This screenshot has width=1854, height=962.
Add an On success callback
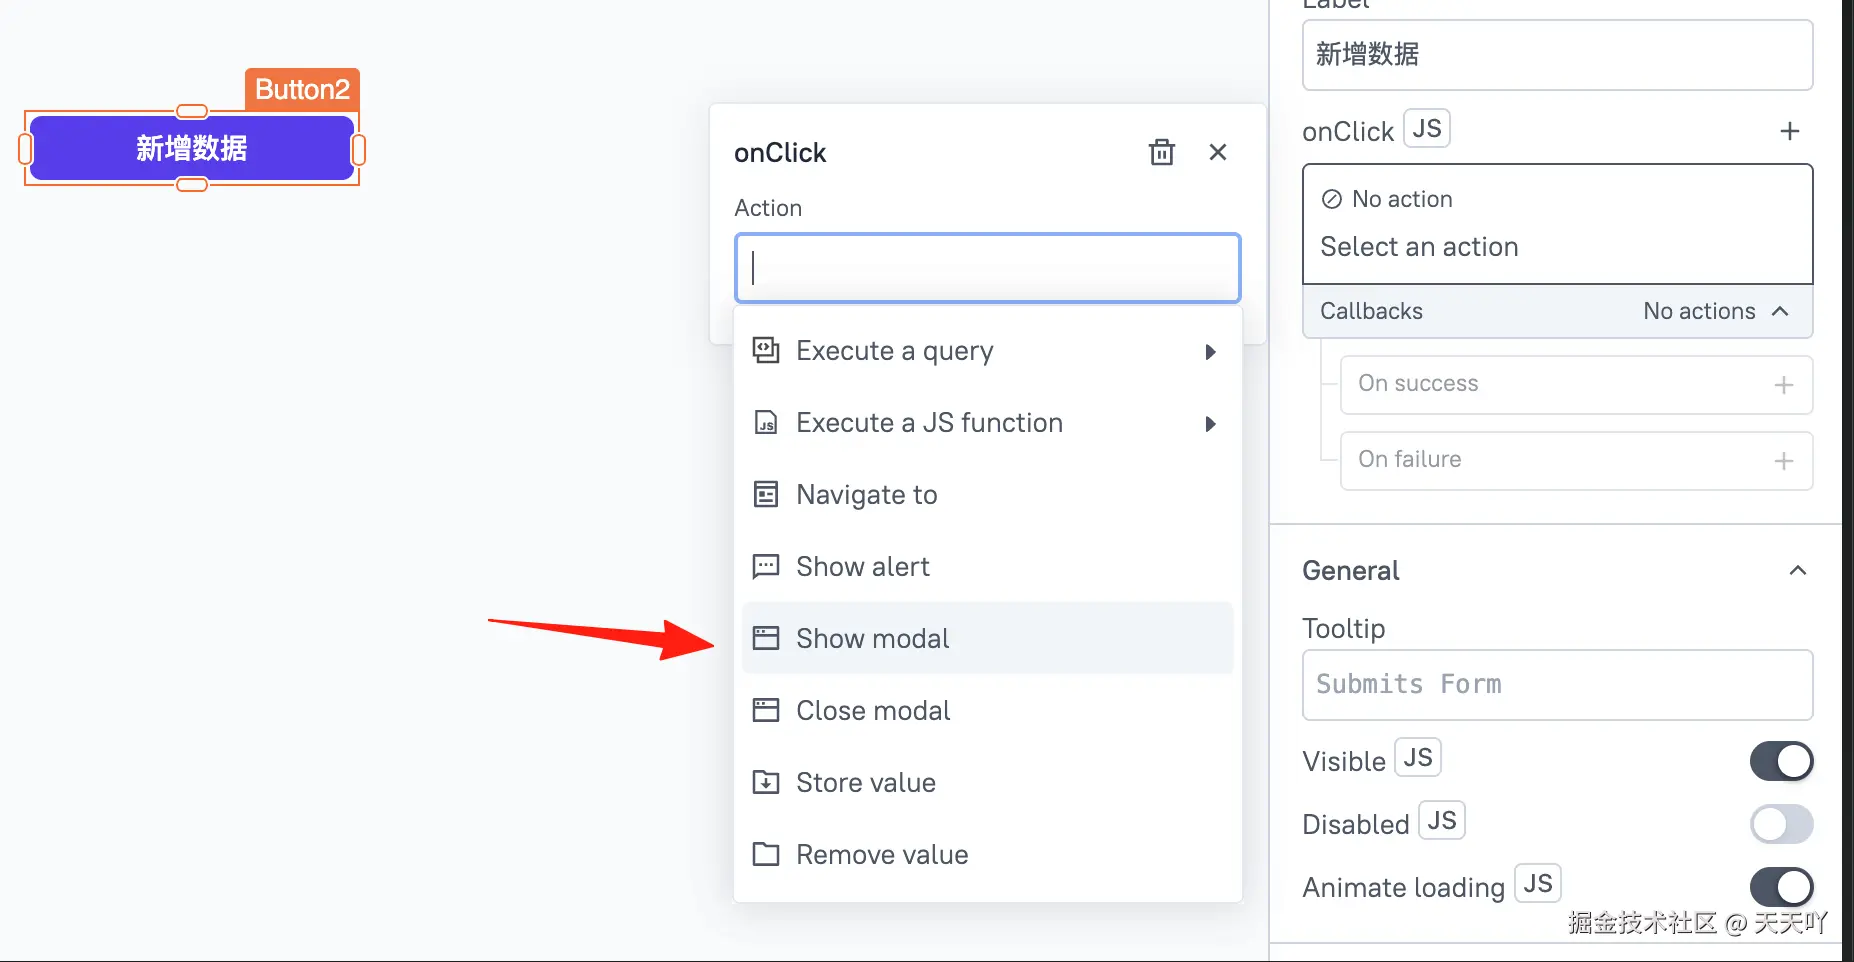tap(1783, 385)
